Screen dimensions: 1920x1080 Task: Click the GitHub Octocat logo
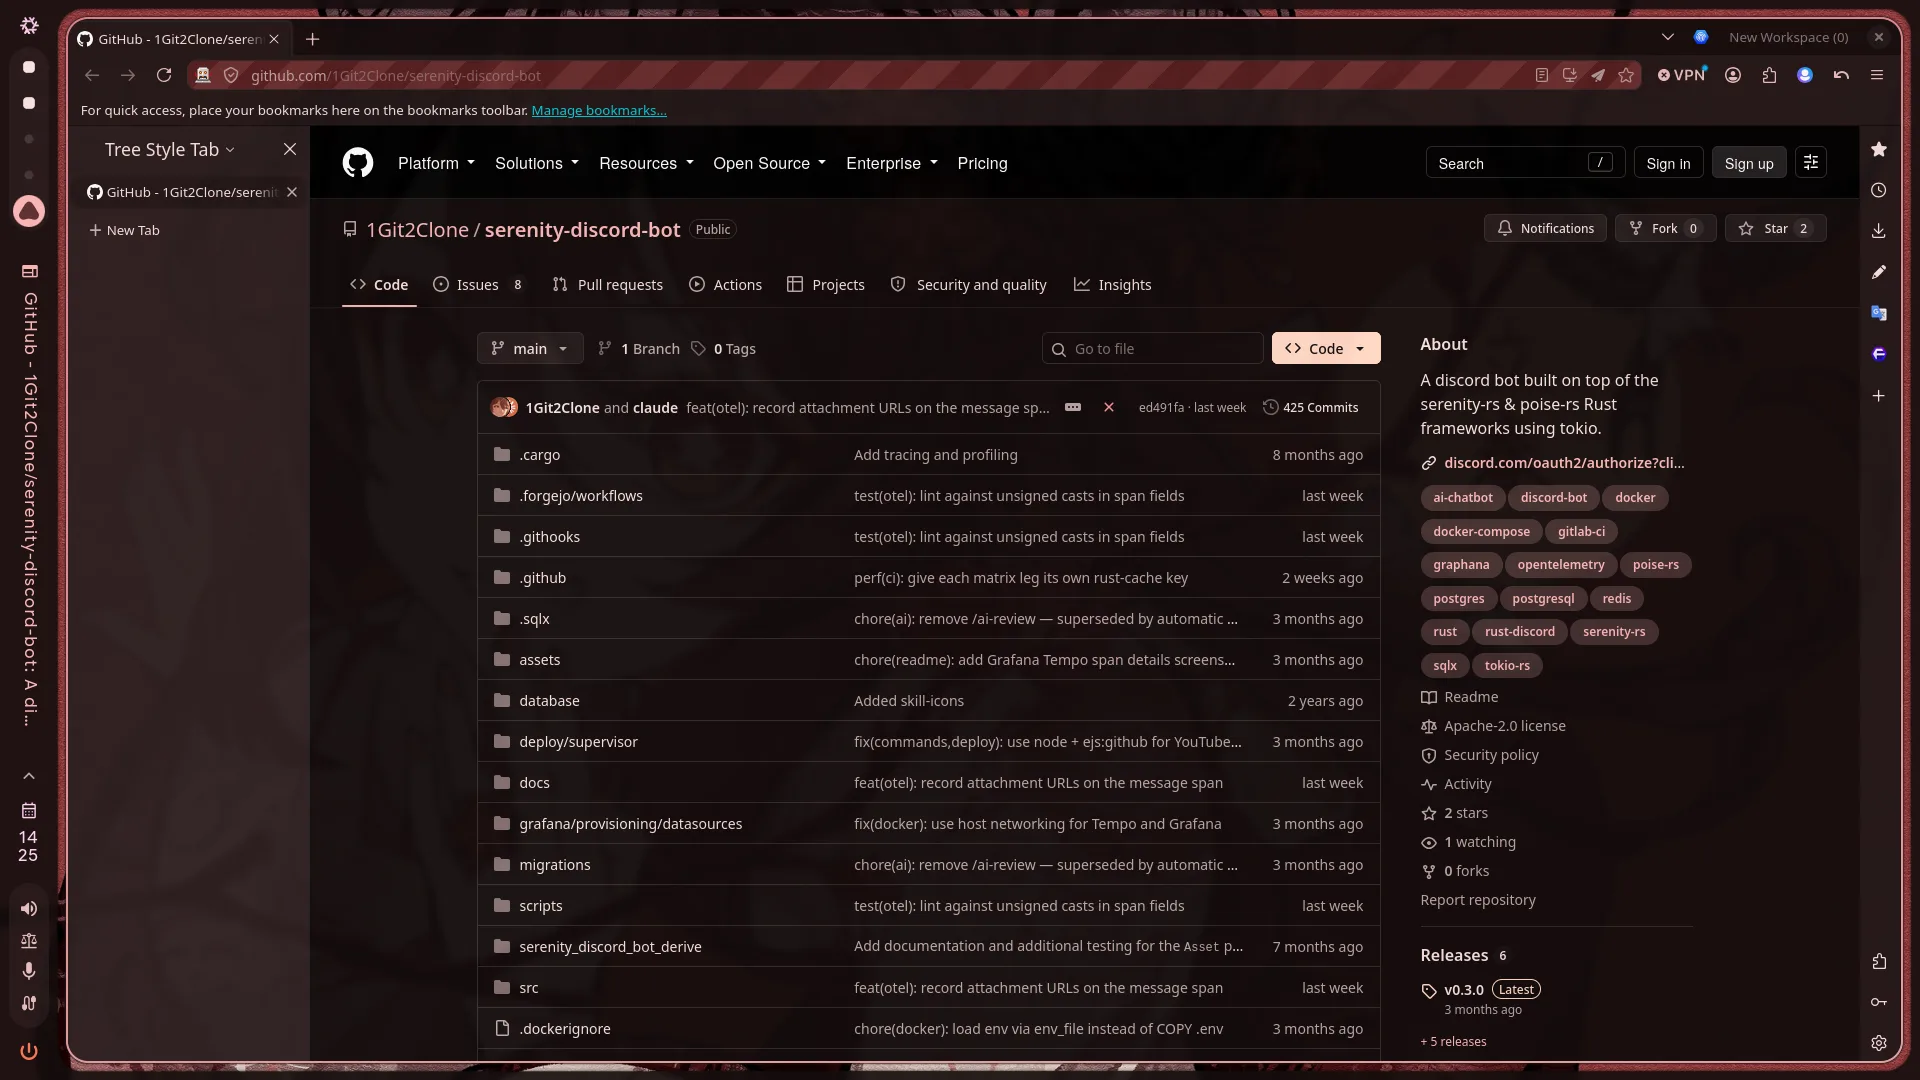click(x=358, y=163)
